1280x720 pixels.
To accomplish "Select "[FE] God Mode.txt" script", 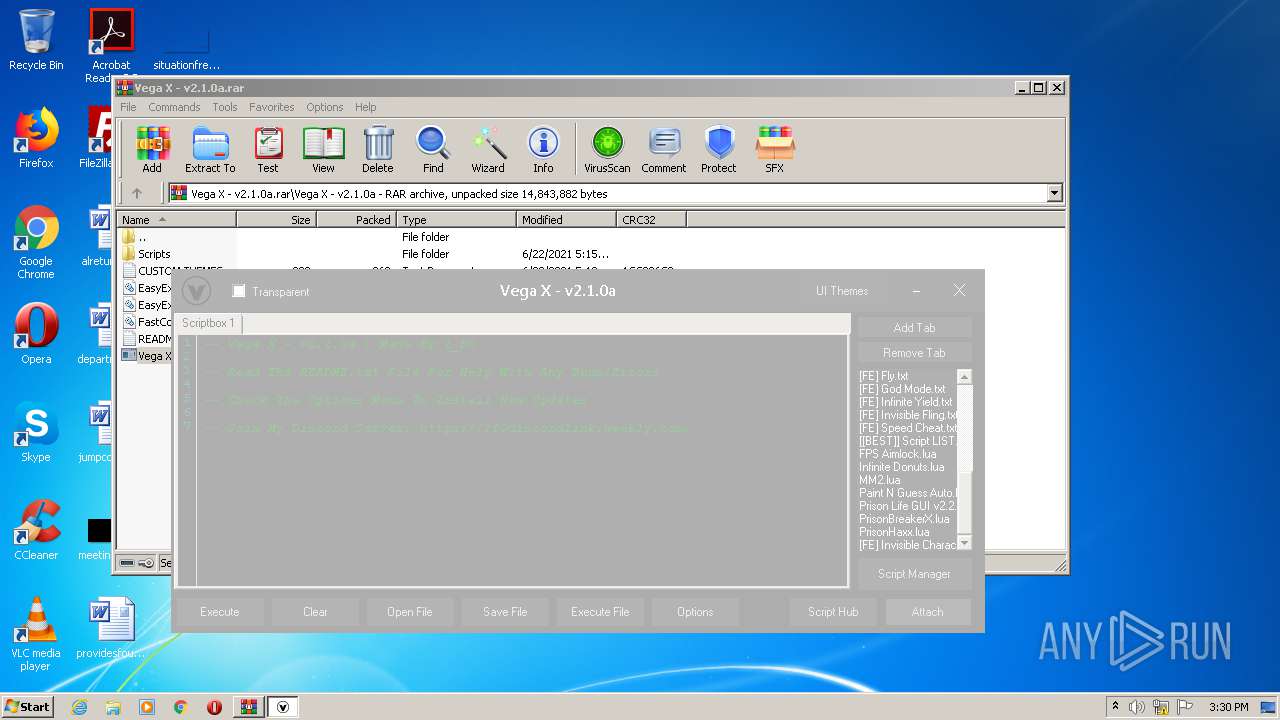I will (902, 389).
